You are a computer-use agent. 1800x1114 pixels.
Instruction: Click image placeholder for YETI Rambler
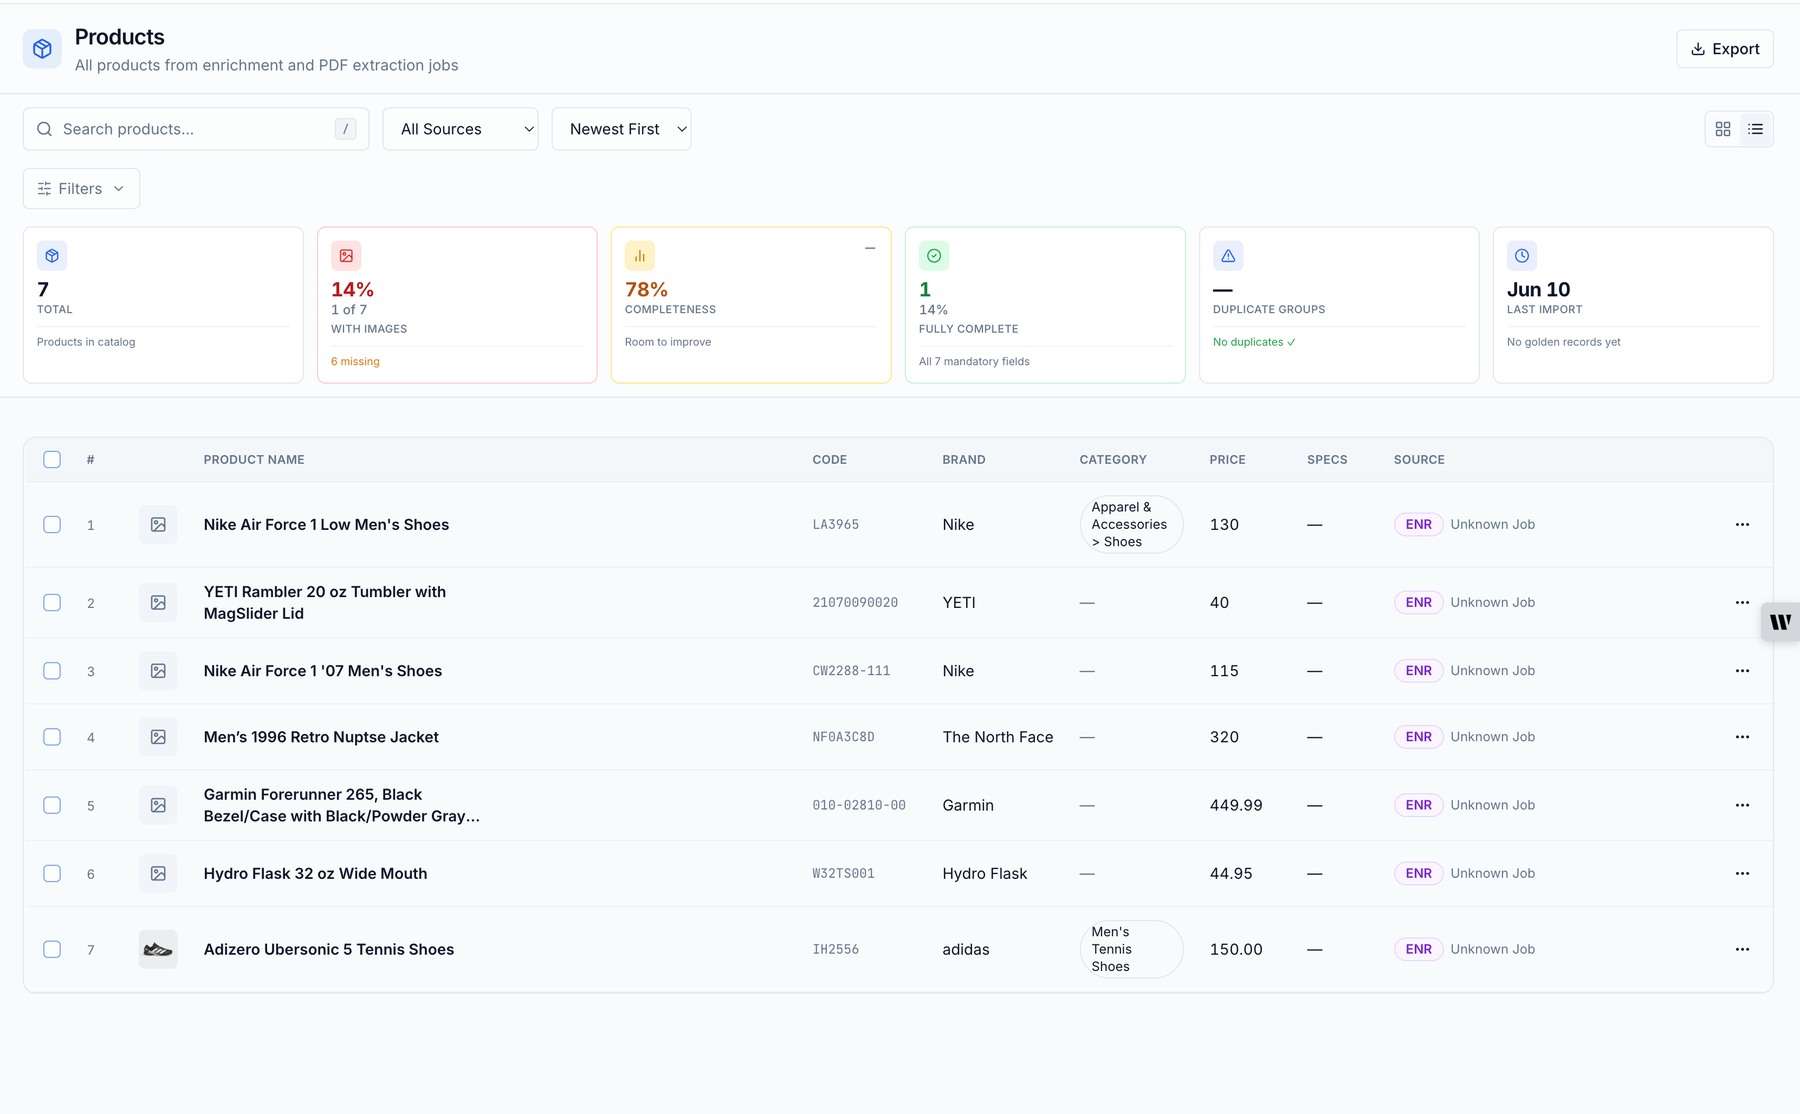coord(158,603)
